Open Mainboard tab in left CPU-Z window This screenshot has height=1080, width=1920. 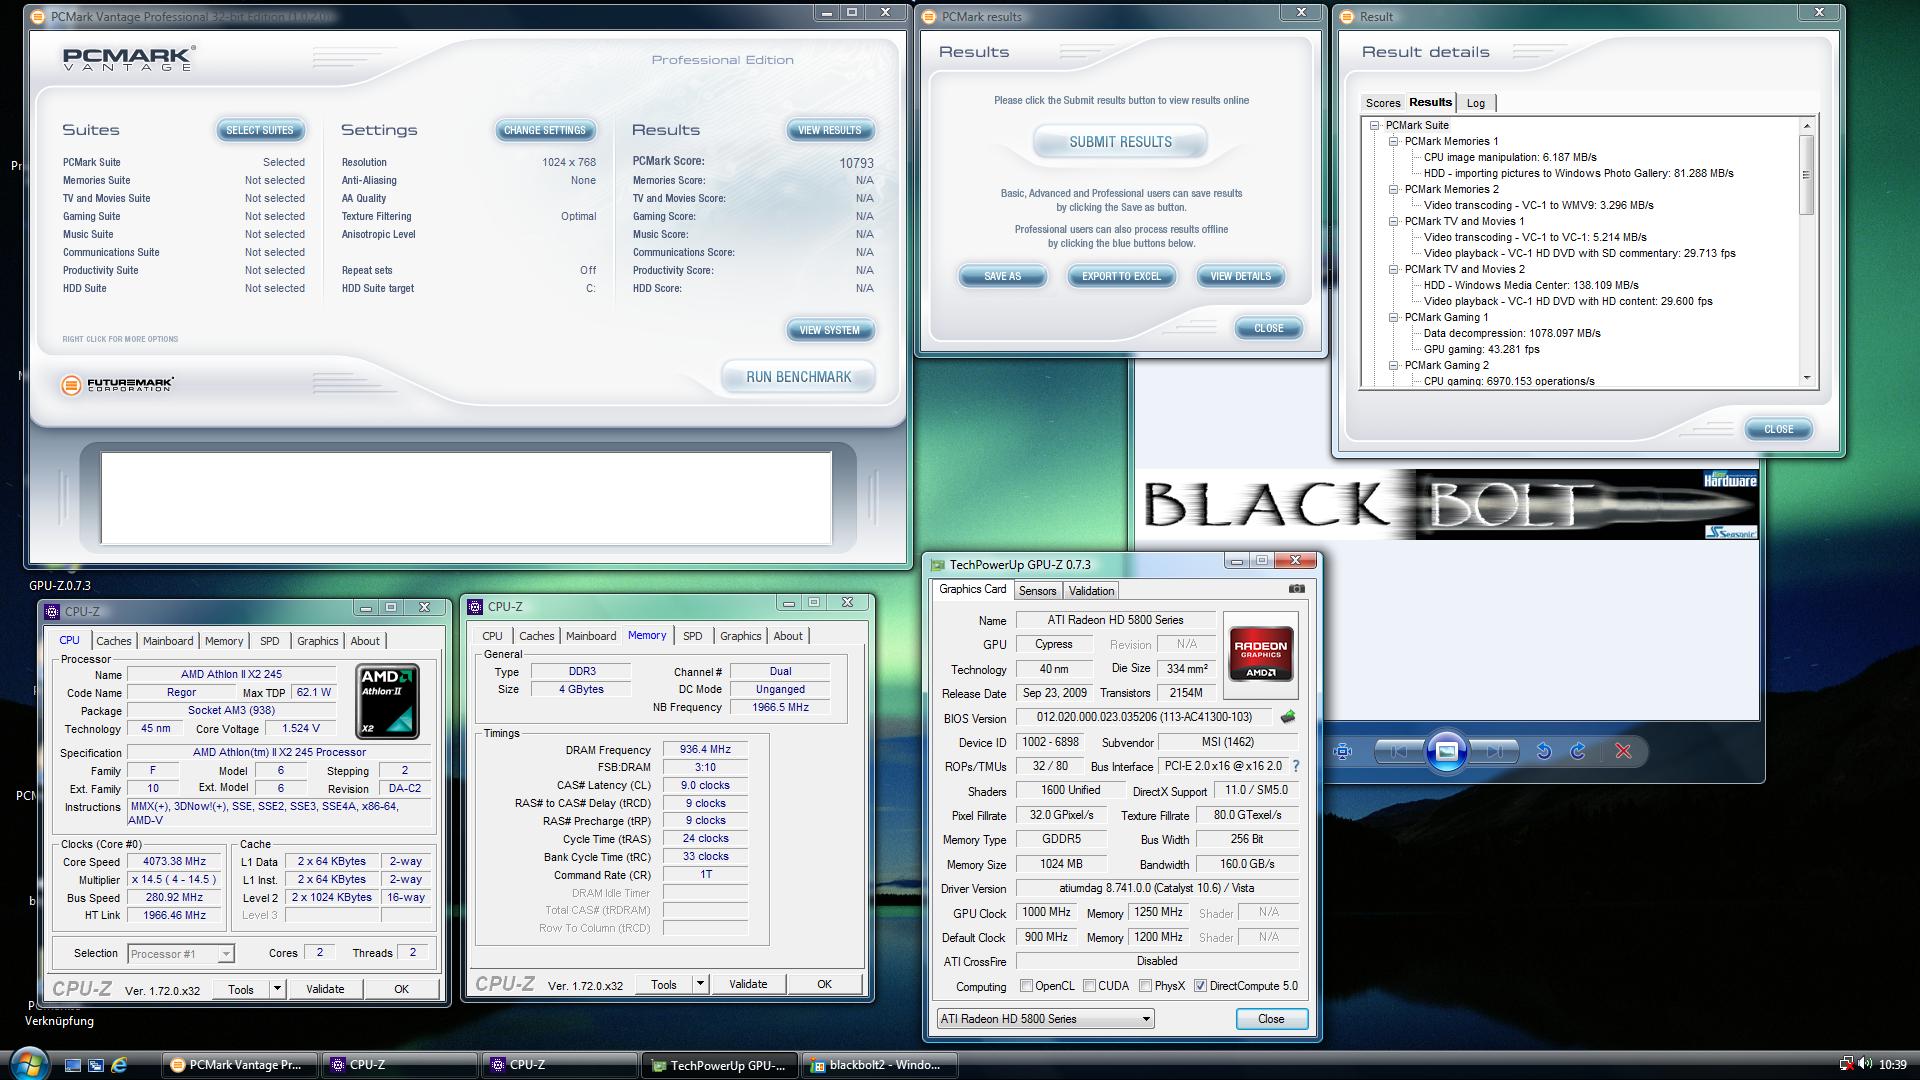click(168, 641)
